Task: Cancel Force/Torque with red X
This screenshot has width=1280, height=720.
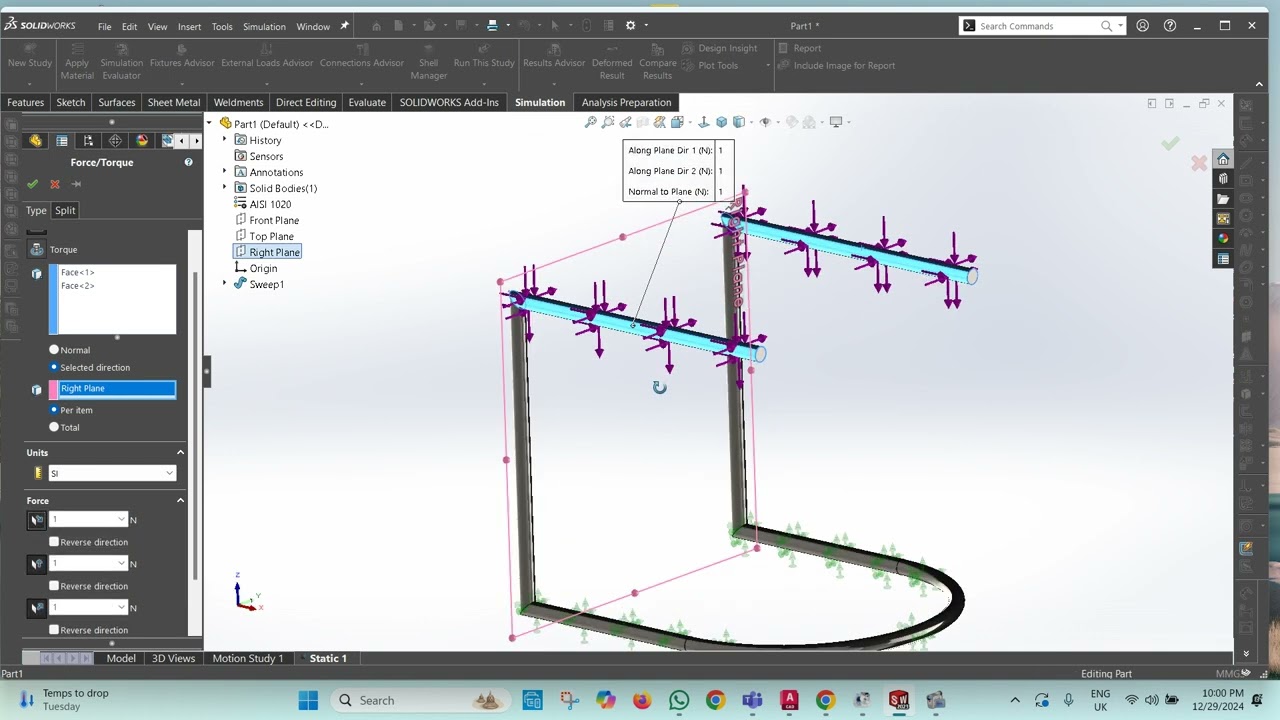Action: click(55, 184)
